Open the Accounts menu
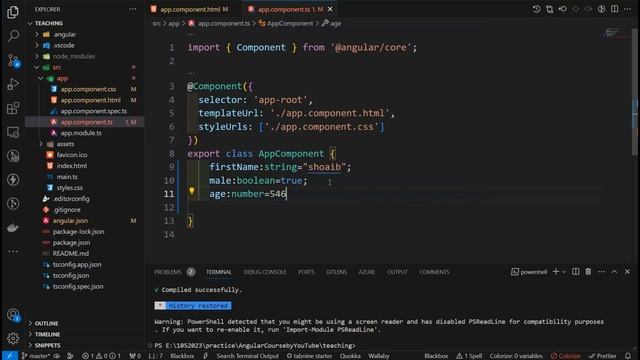 tap(13, 315)
